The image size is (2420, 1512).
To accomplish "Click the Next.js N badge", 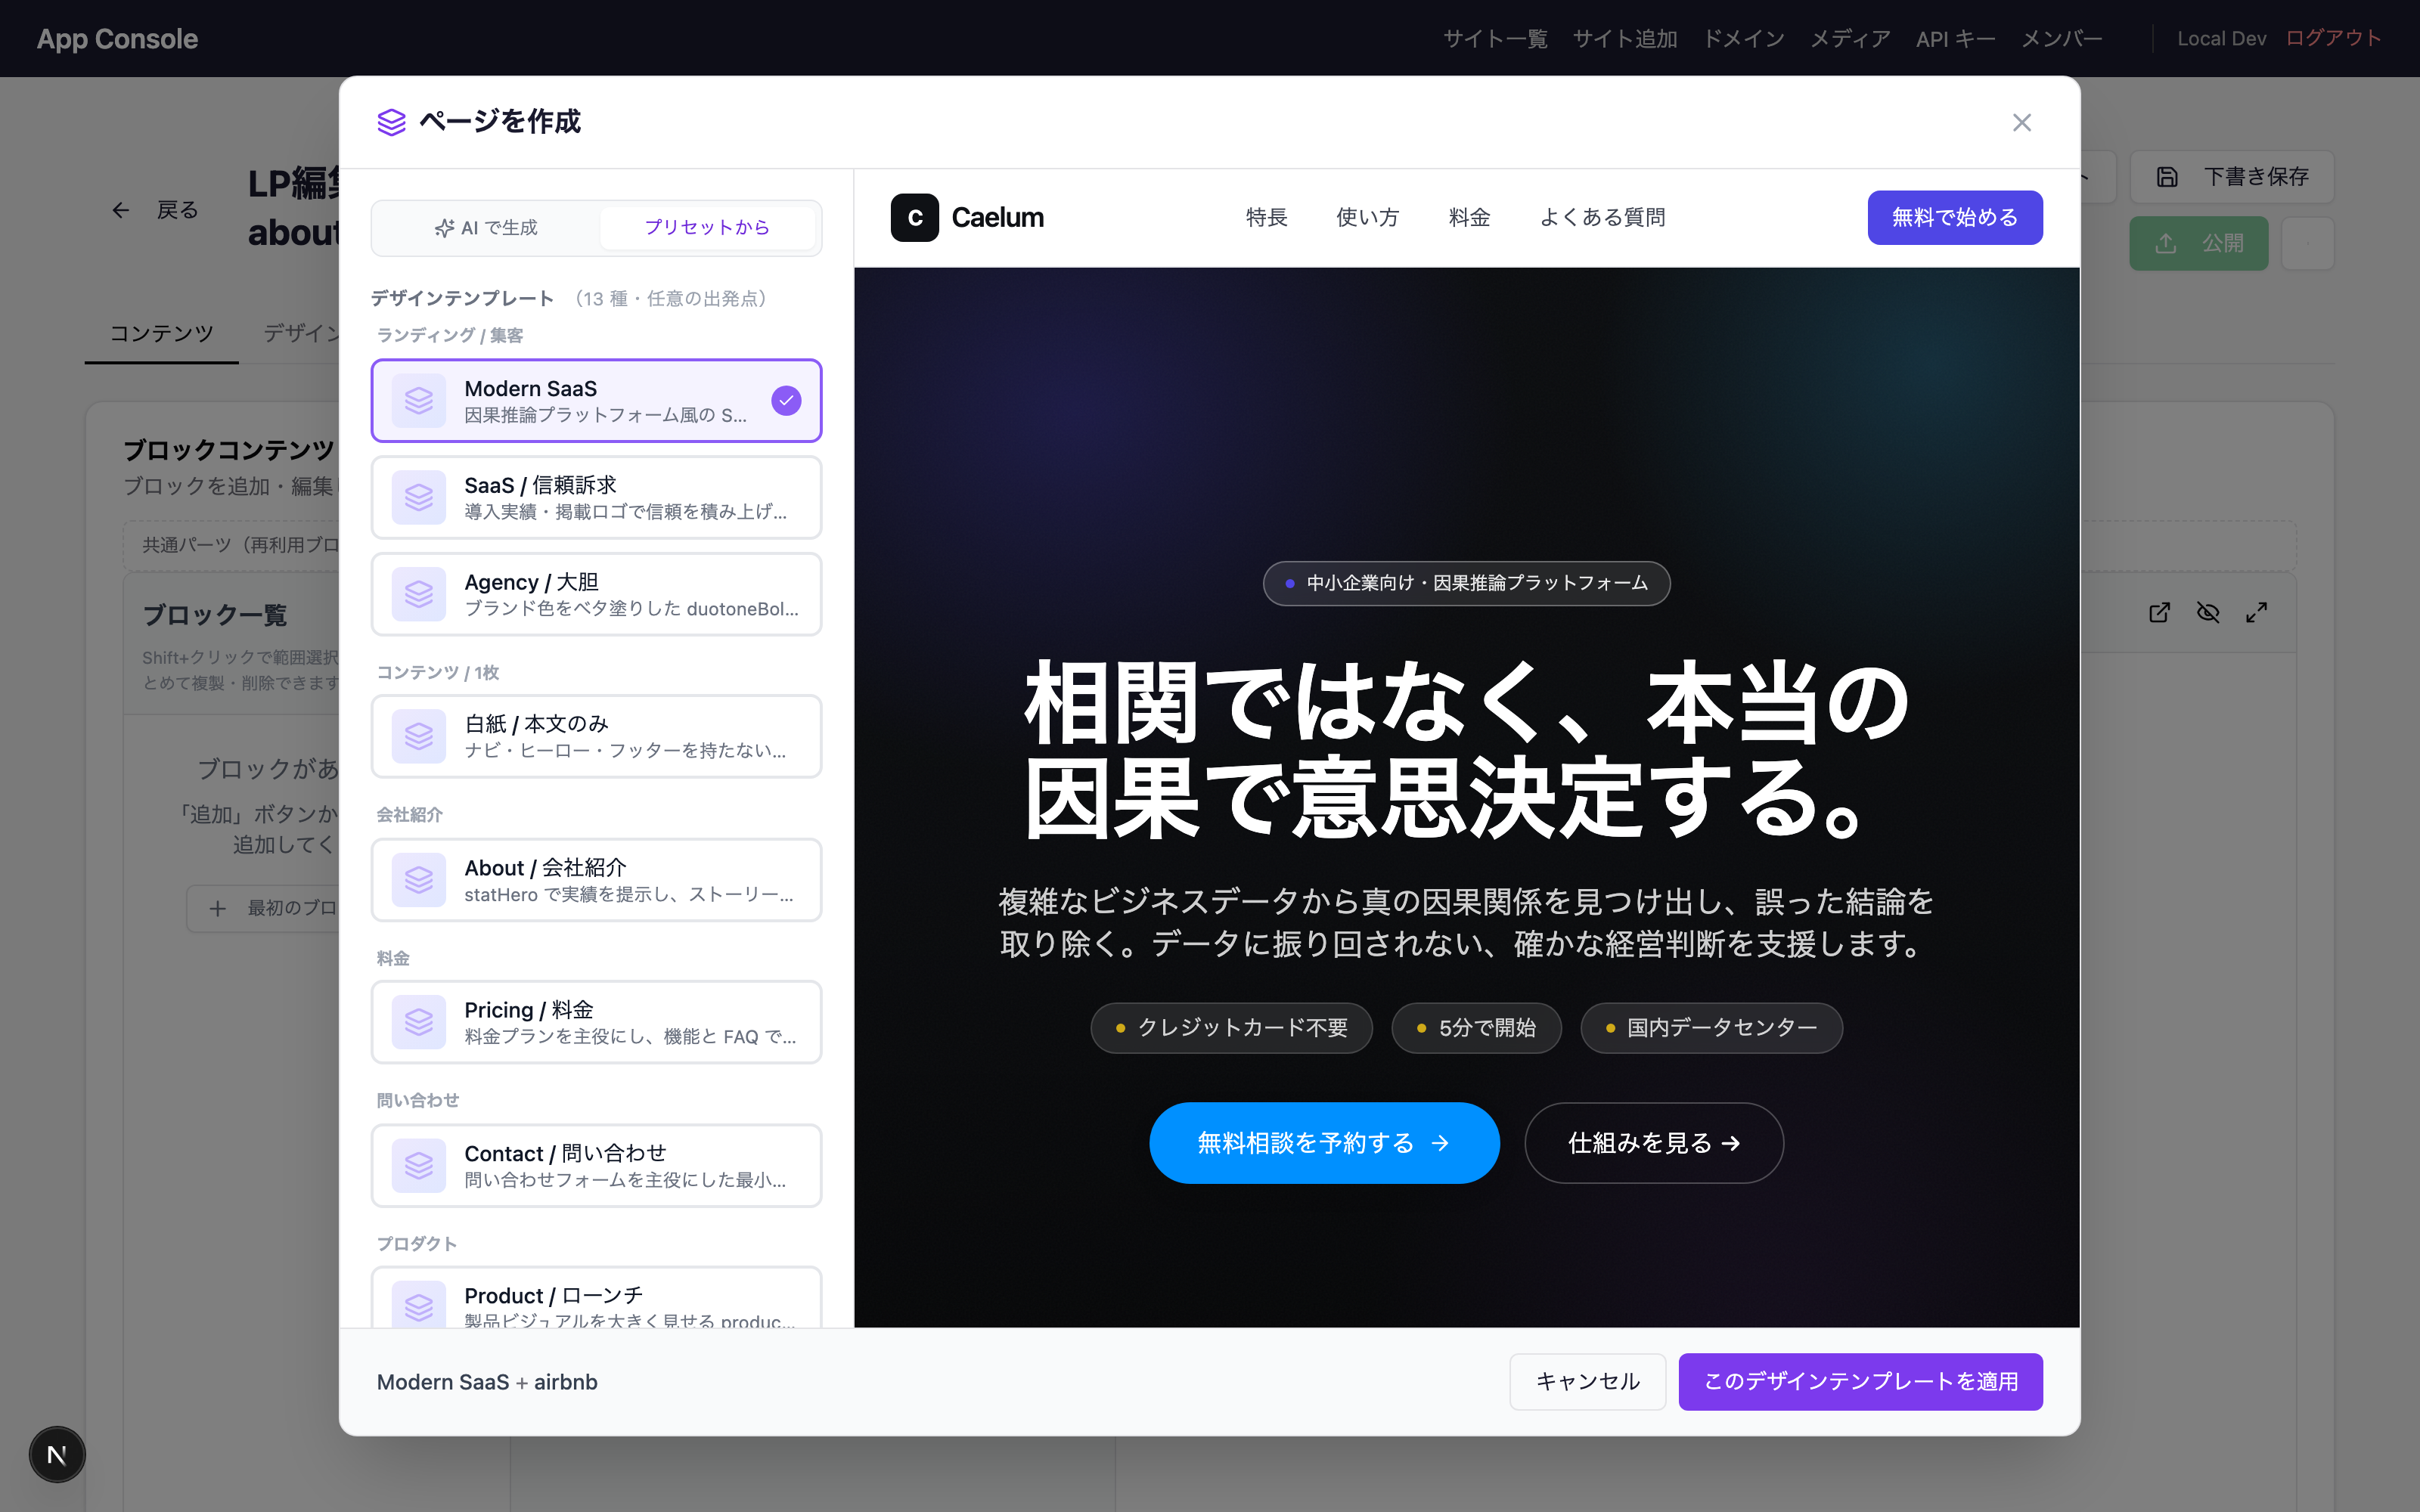I will pyautogui.click(x=57, y=1455).
